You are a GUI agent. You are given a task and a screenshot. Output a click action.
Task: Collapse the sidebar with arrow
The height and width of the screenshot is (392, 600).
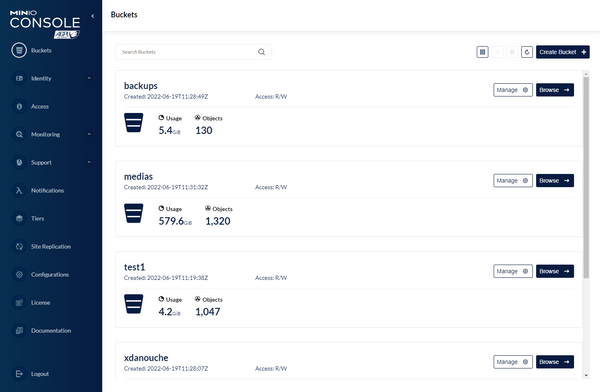[x=93, y=16]
